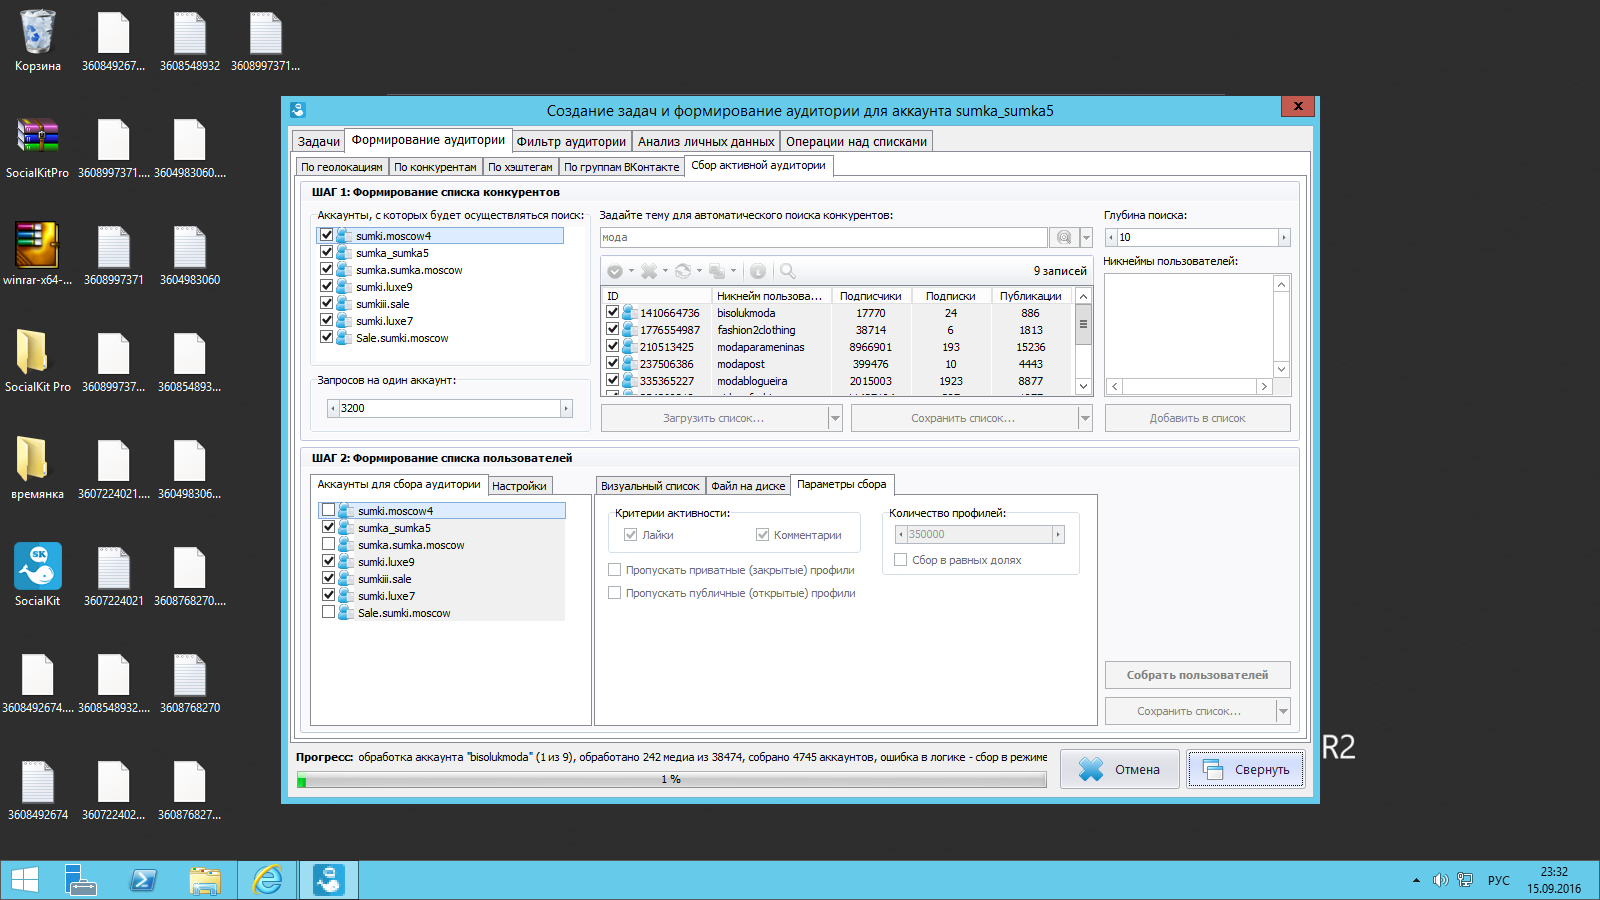Uncheck sumkiii.sale in the step 1 accounts list
The height and width of the screenshot is (900, 1600).
[326, 303]
